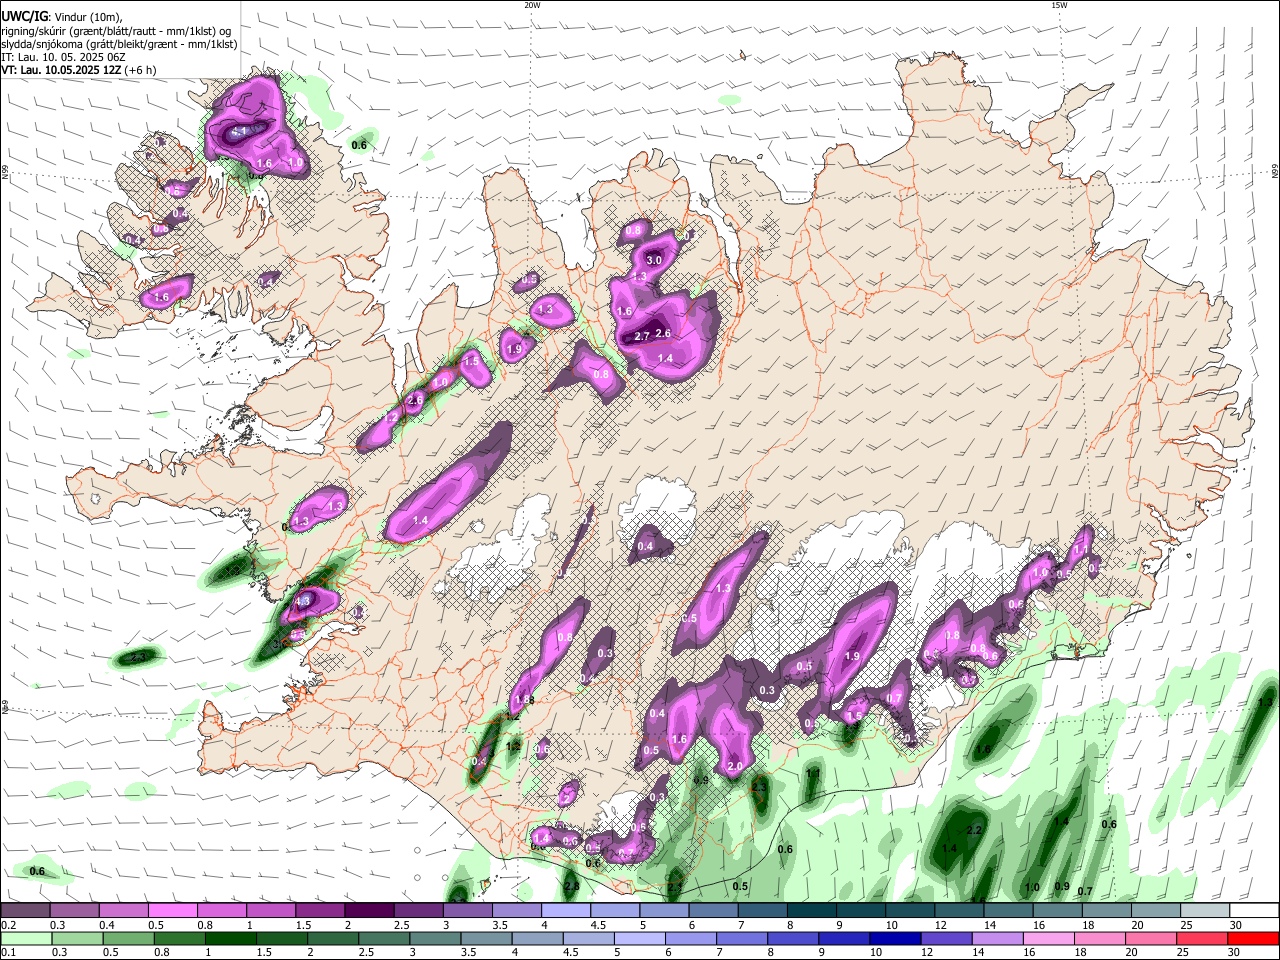Pick the violet 3 snow legend swatch

click(x=467, y=911)
